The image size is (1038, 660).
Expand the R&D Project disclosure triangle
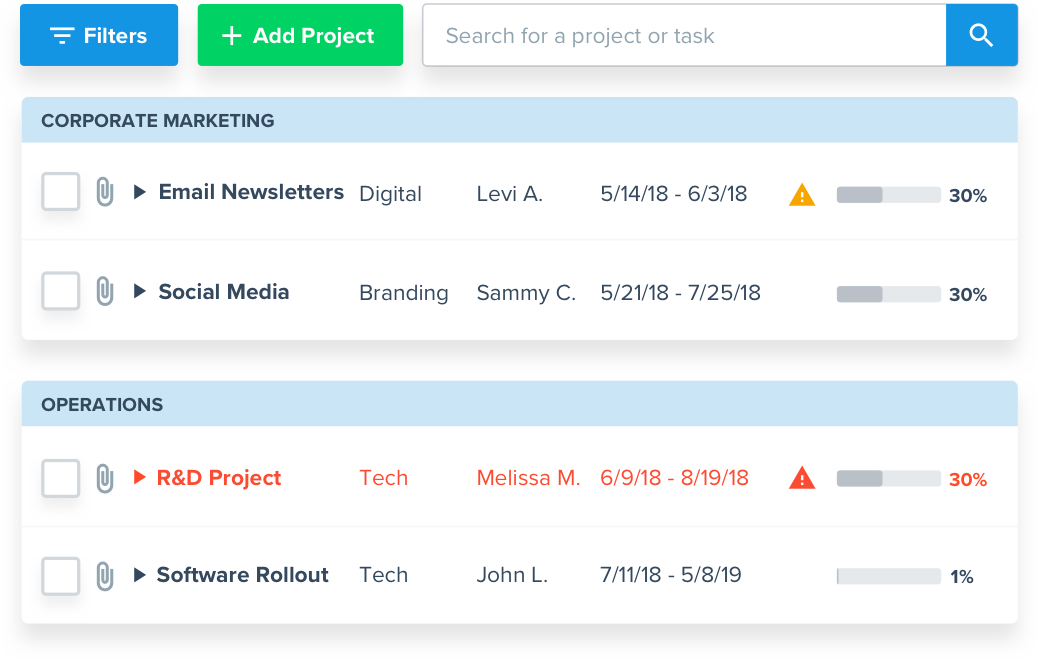coord(139,477)
